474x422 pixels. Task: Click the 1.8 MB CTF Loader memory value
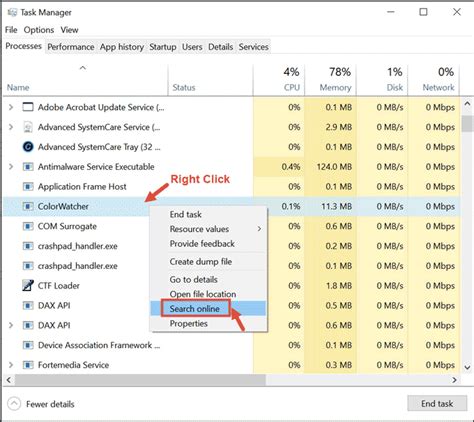point(339,286)
